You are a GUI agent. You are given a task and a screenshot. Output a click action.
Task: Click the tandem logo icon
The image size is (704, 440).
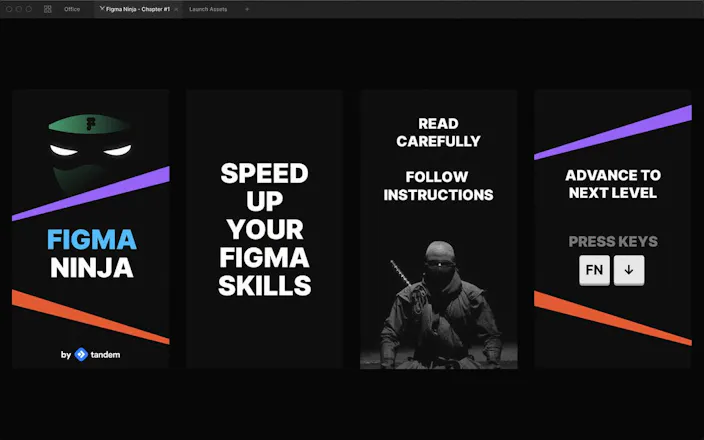[x=81, y=354]
